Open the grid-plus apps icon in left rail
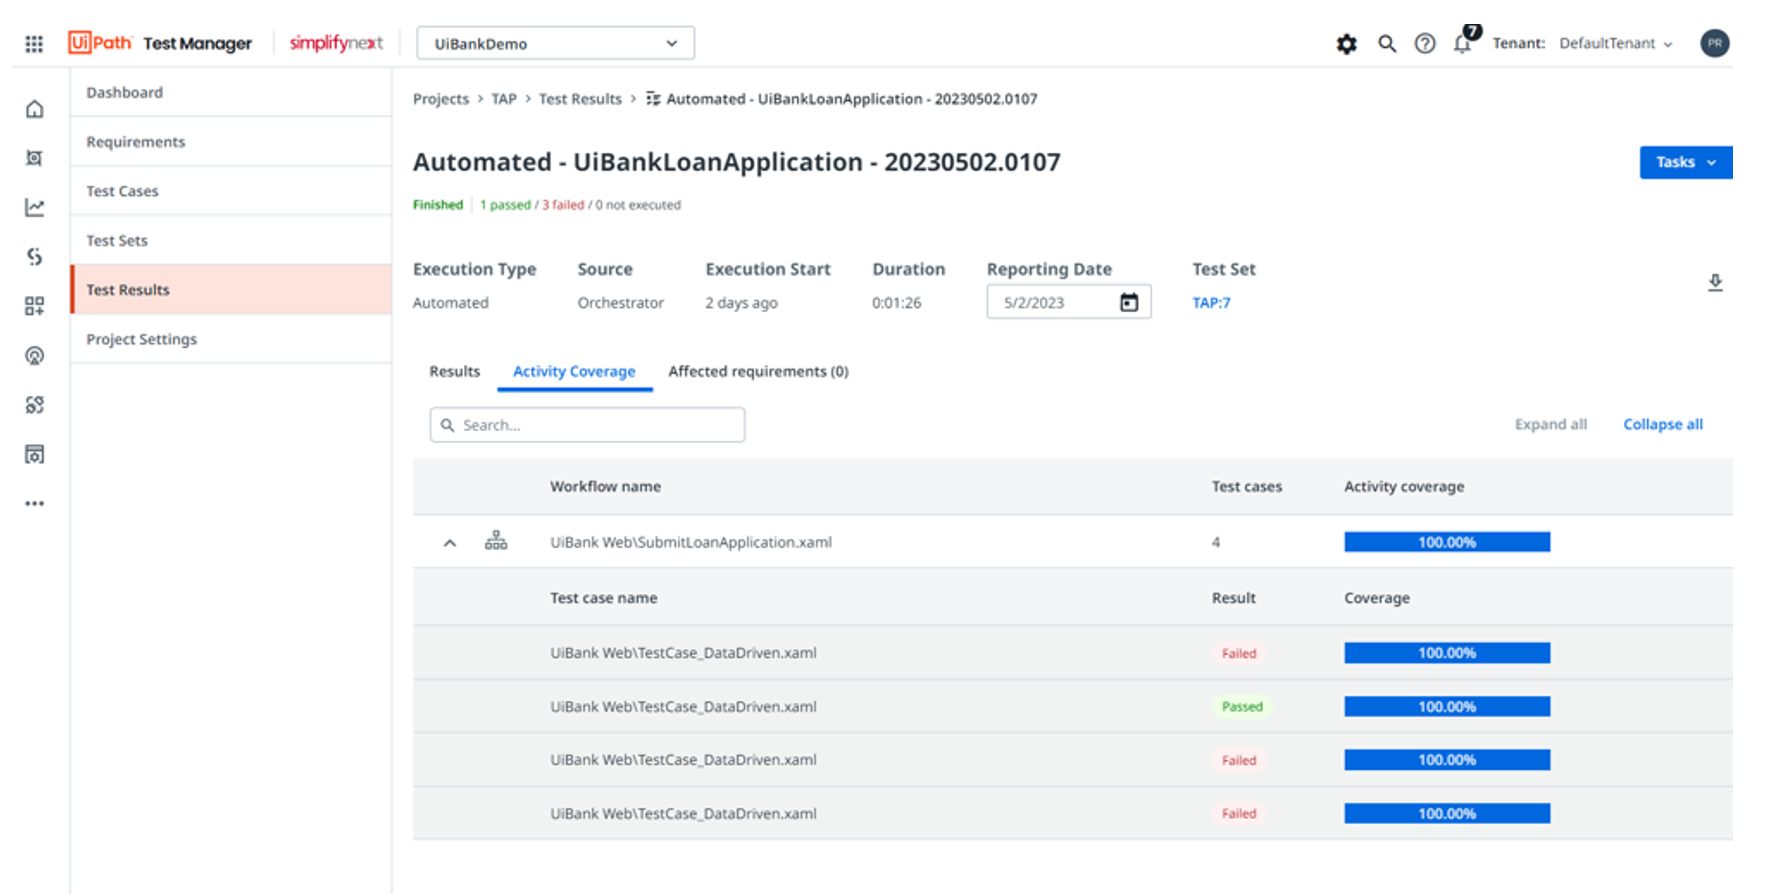This screenshot has height=894, width=1770. pos(35,306)
